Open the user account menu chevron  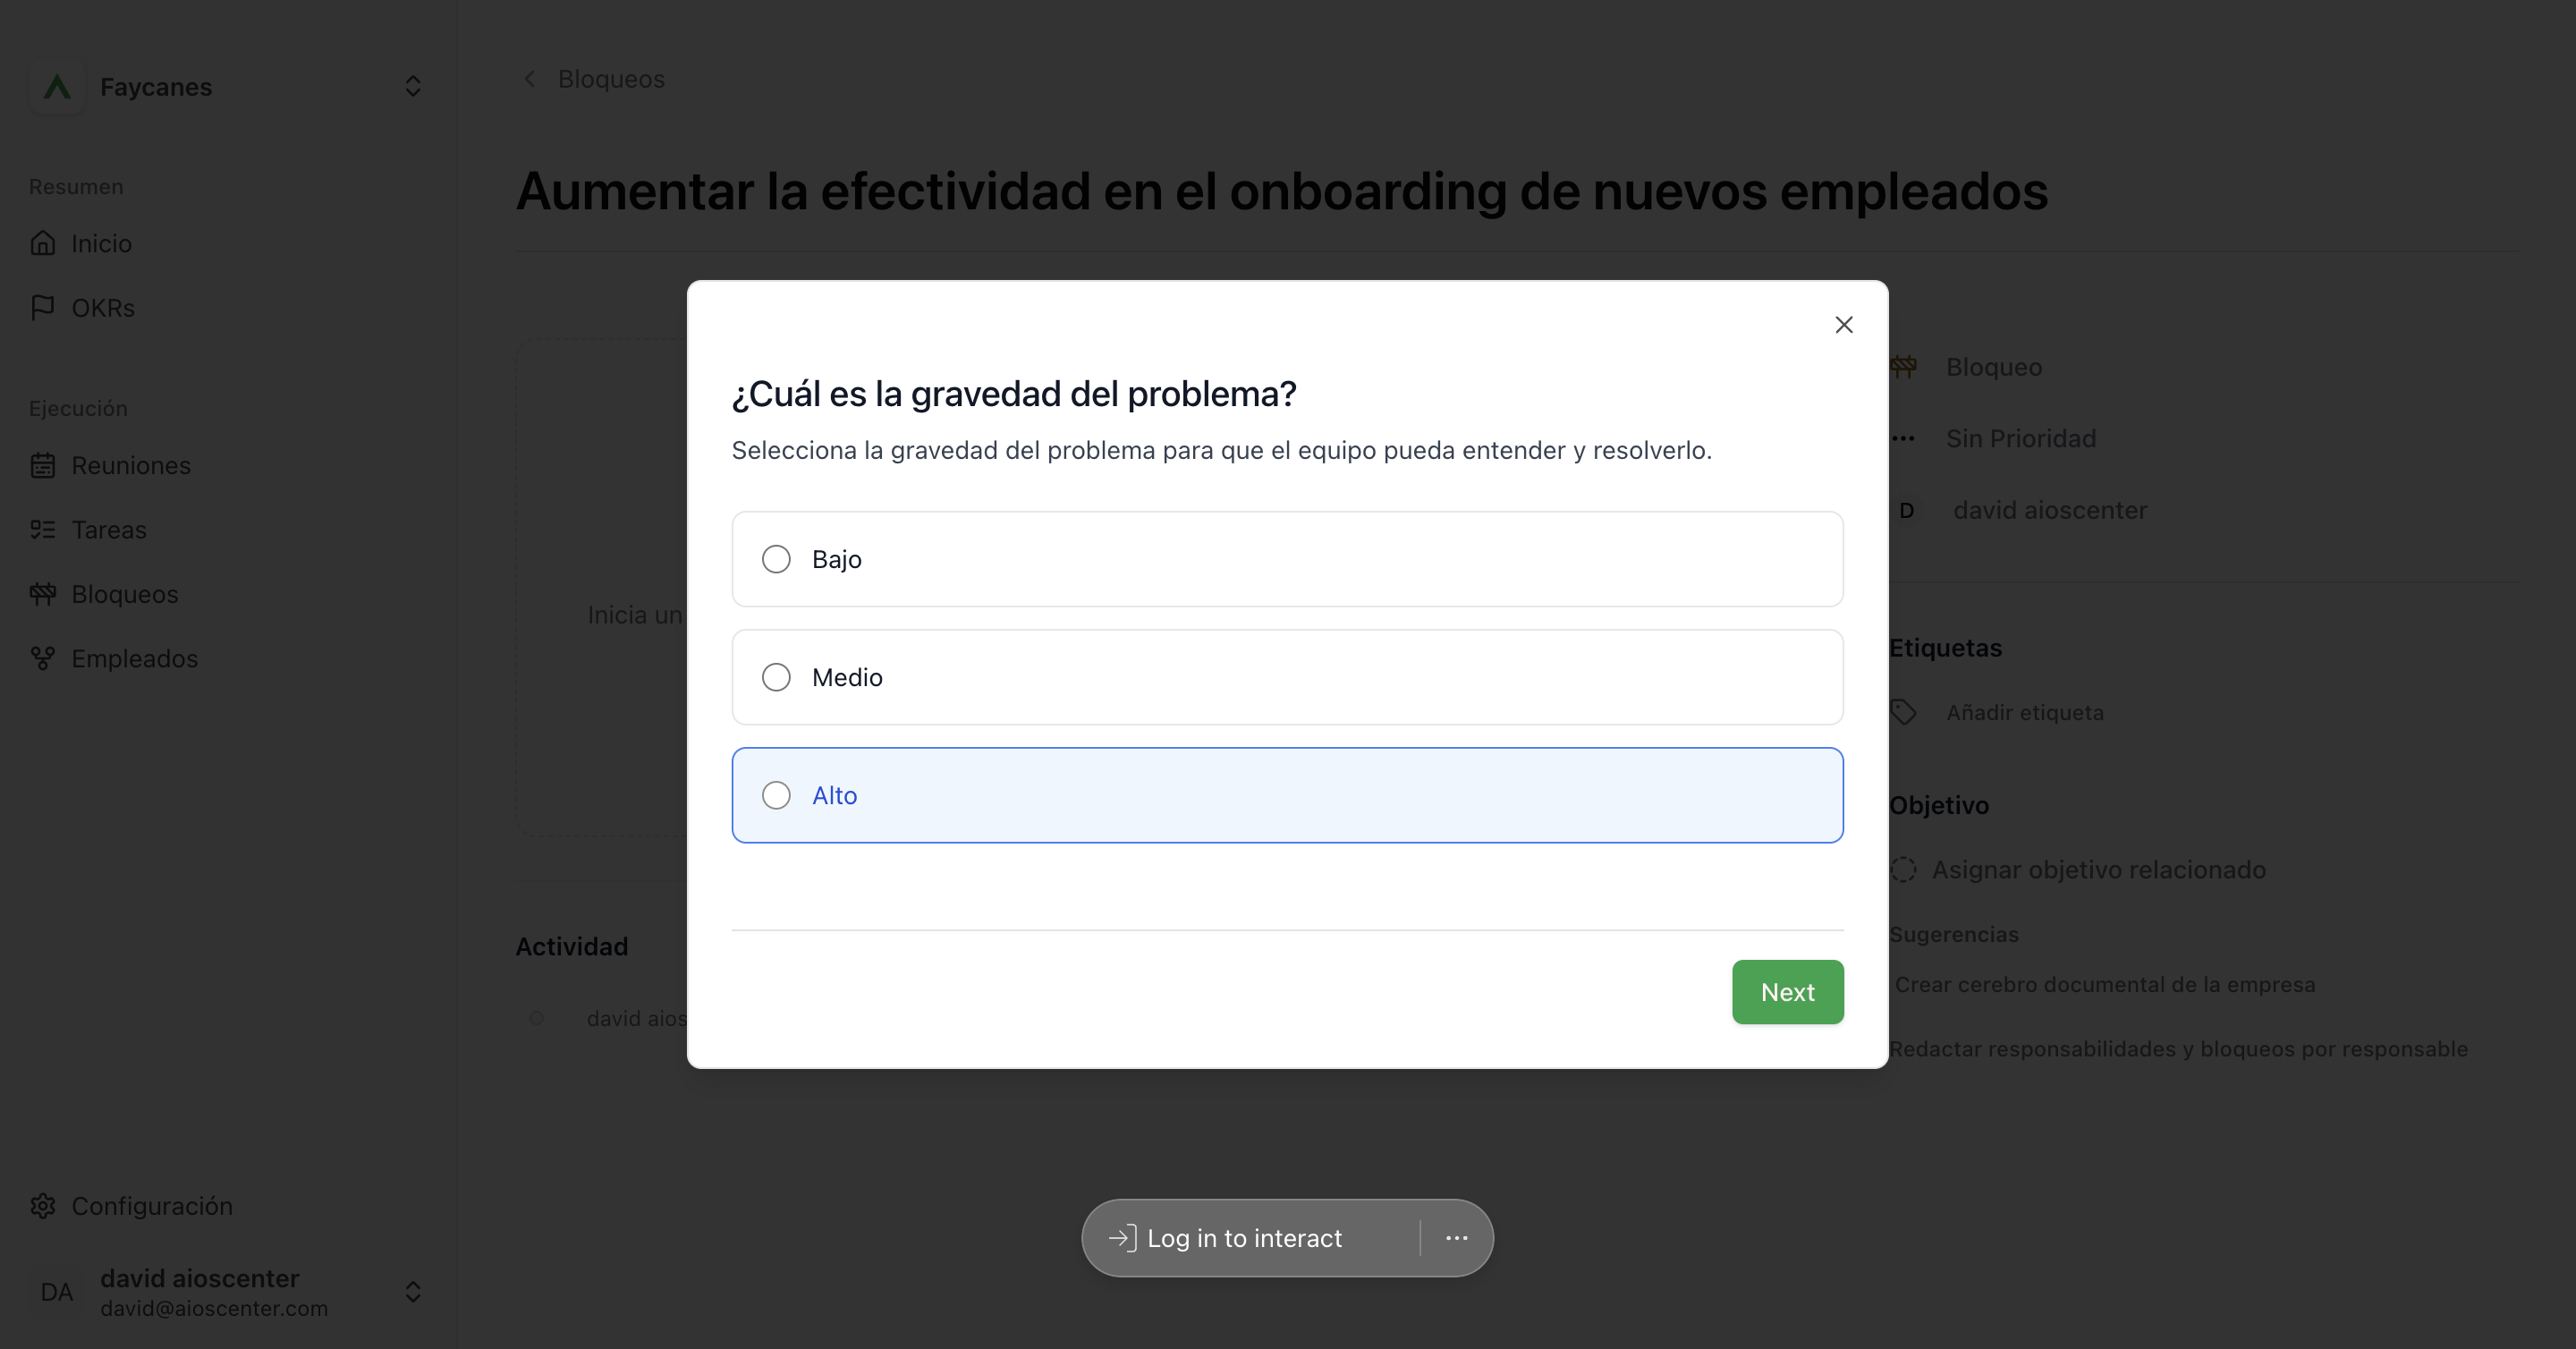[413, 1292]
